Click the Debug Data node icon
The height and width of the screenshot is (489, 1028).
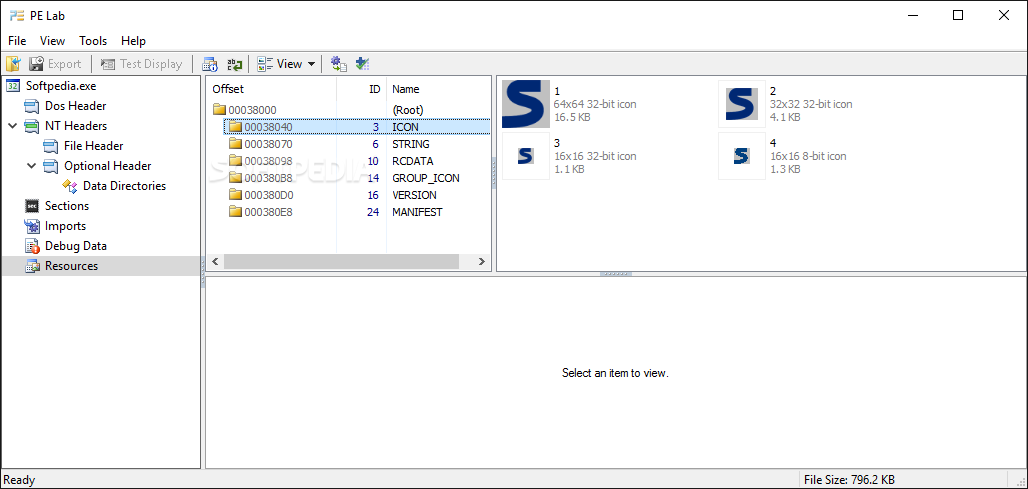pos(32,246)
